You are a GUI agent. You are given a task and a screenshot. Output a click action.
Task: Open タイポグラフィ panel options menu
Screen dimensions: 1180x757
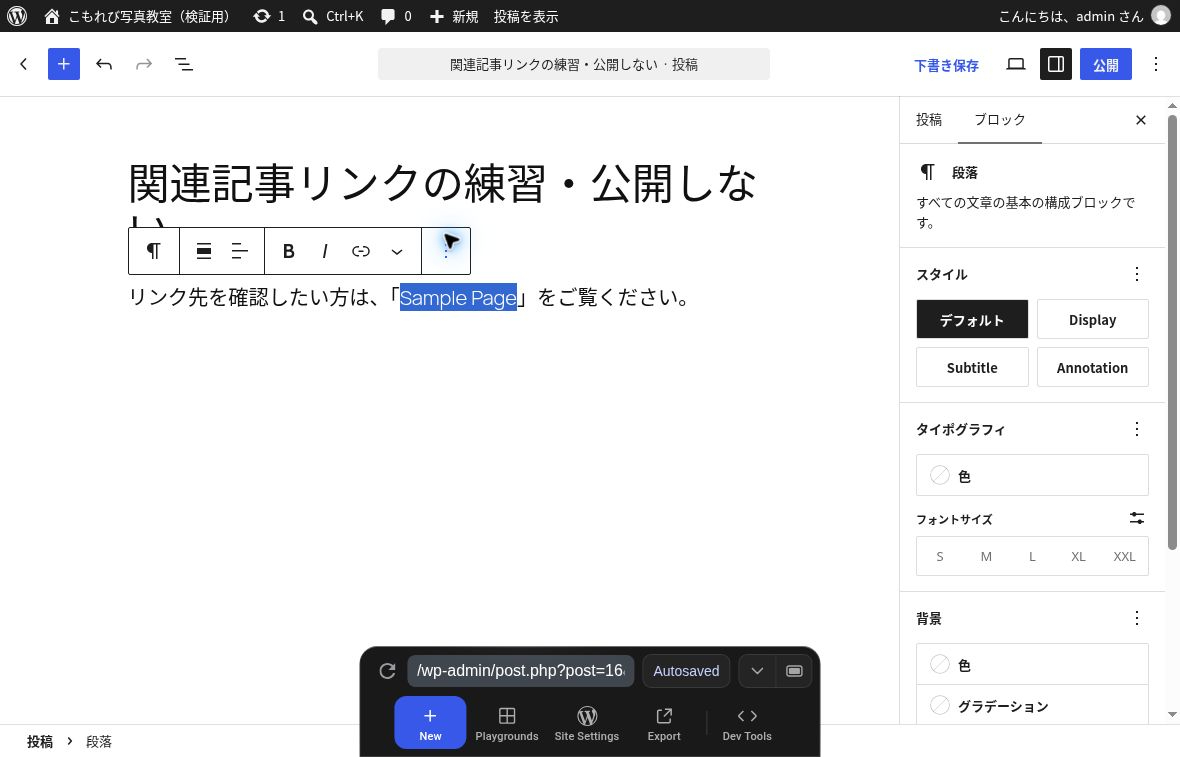(1137, 429)
